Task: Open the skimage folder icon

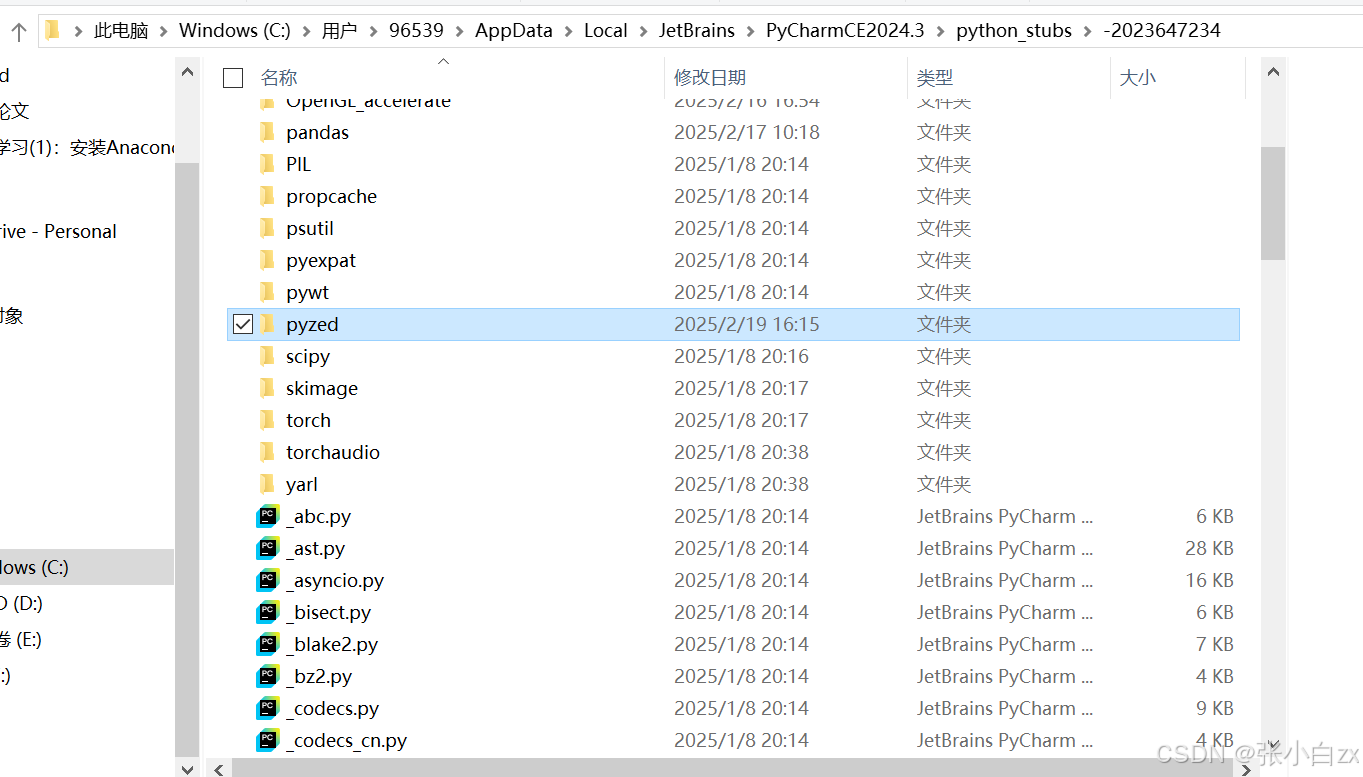Action: coord(266,388)
